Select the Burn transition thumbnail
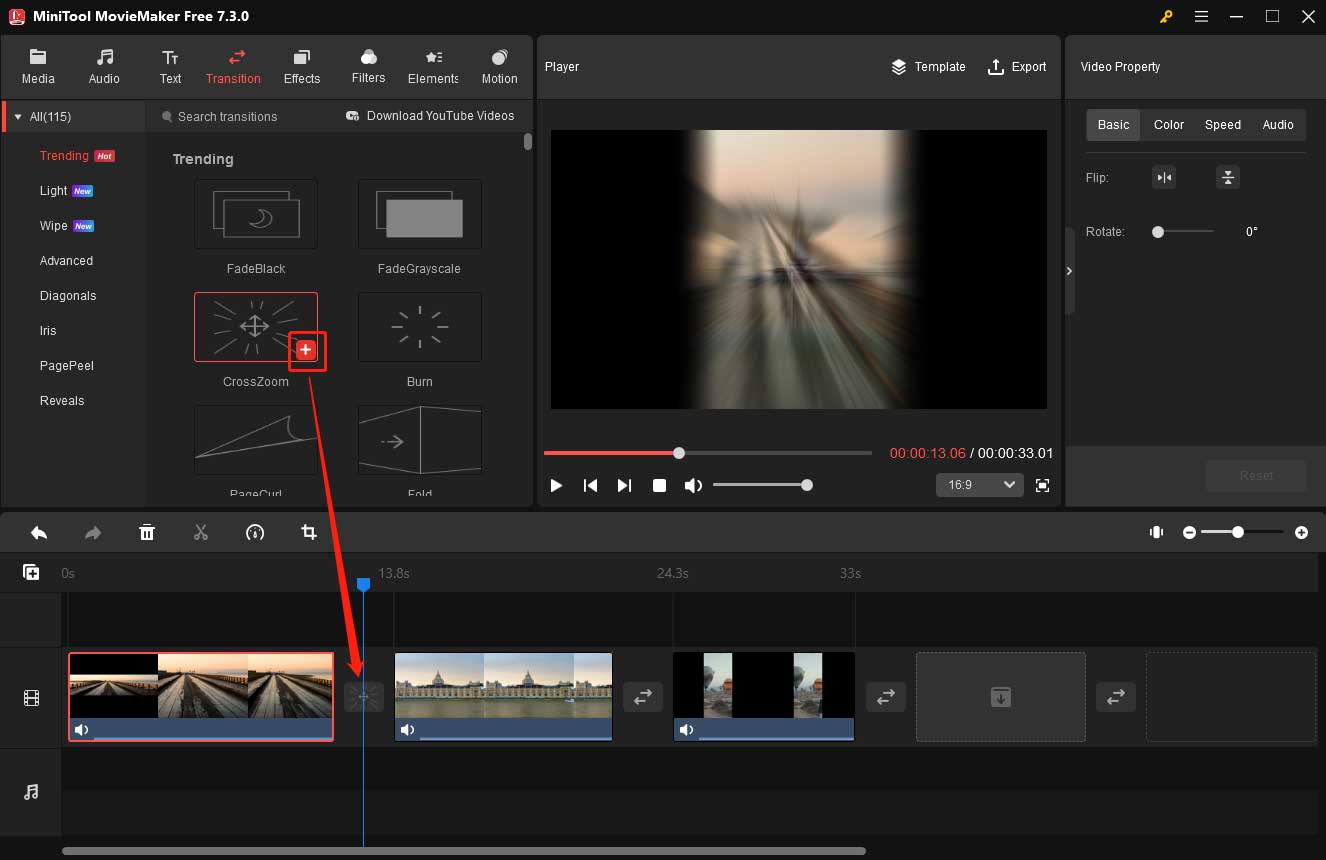The image size is (1326, 860). [x=420, y=327]
